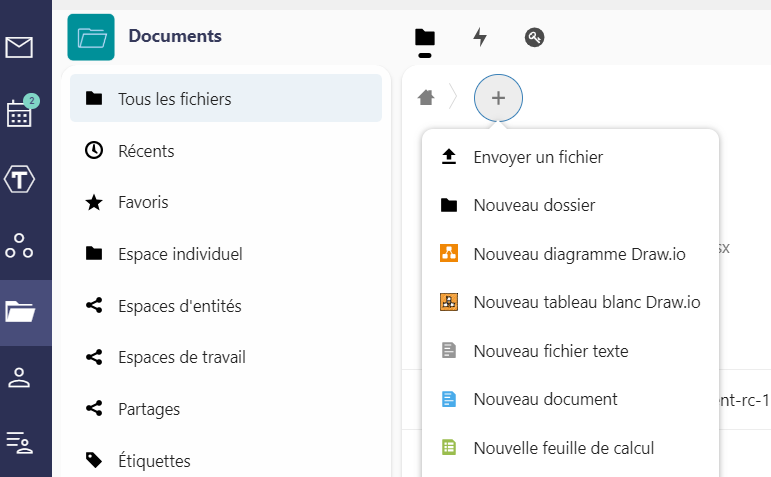
Task: Click the teal Documents app logo
Action: click(91, 37)
